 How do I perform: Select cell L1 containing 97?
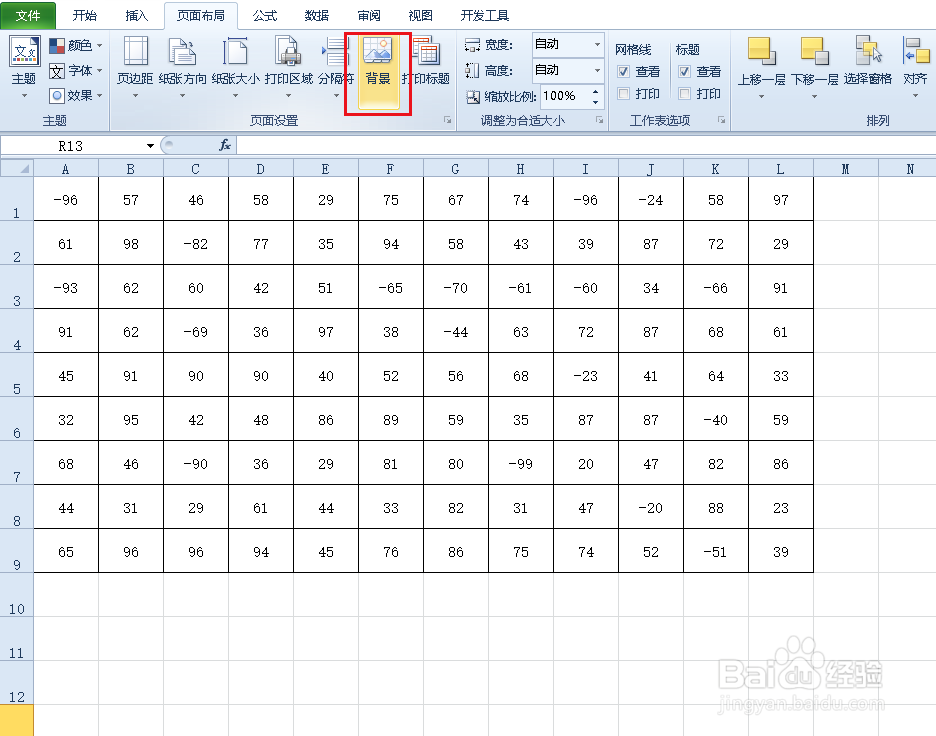[x=781, y=199]
